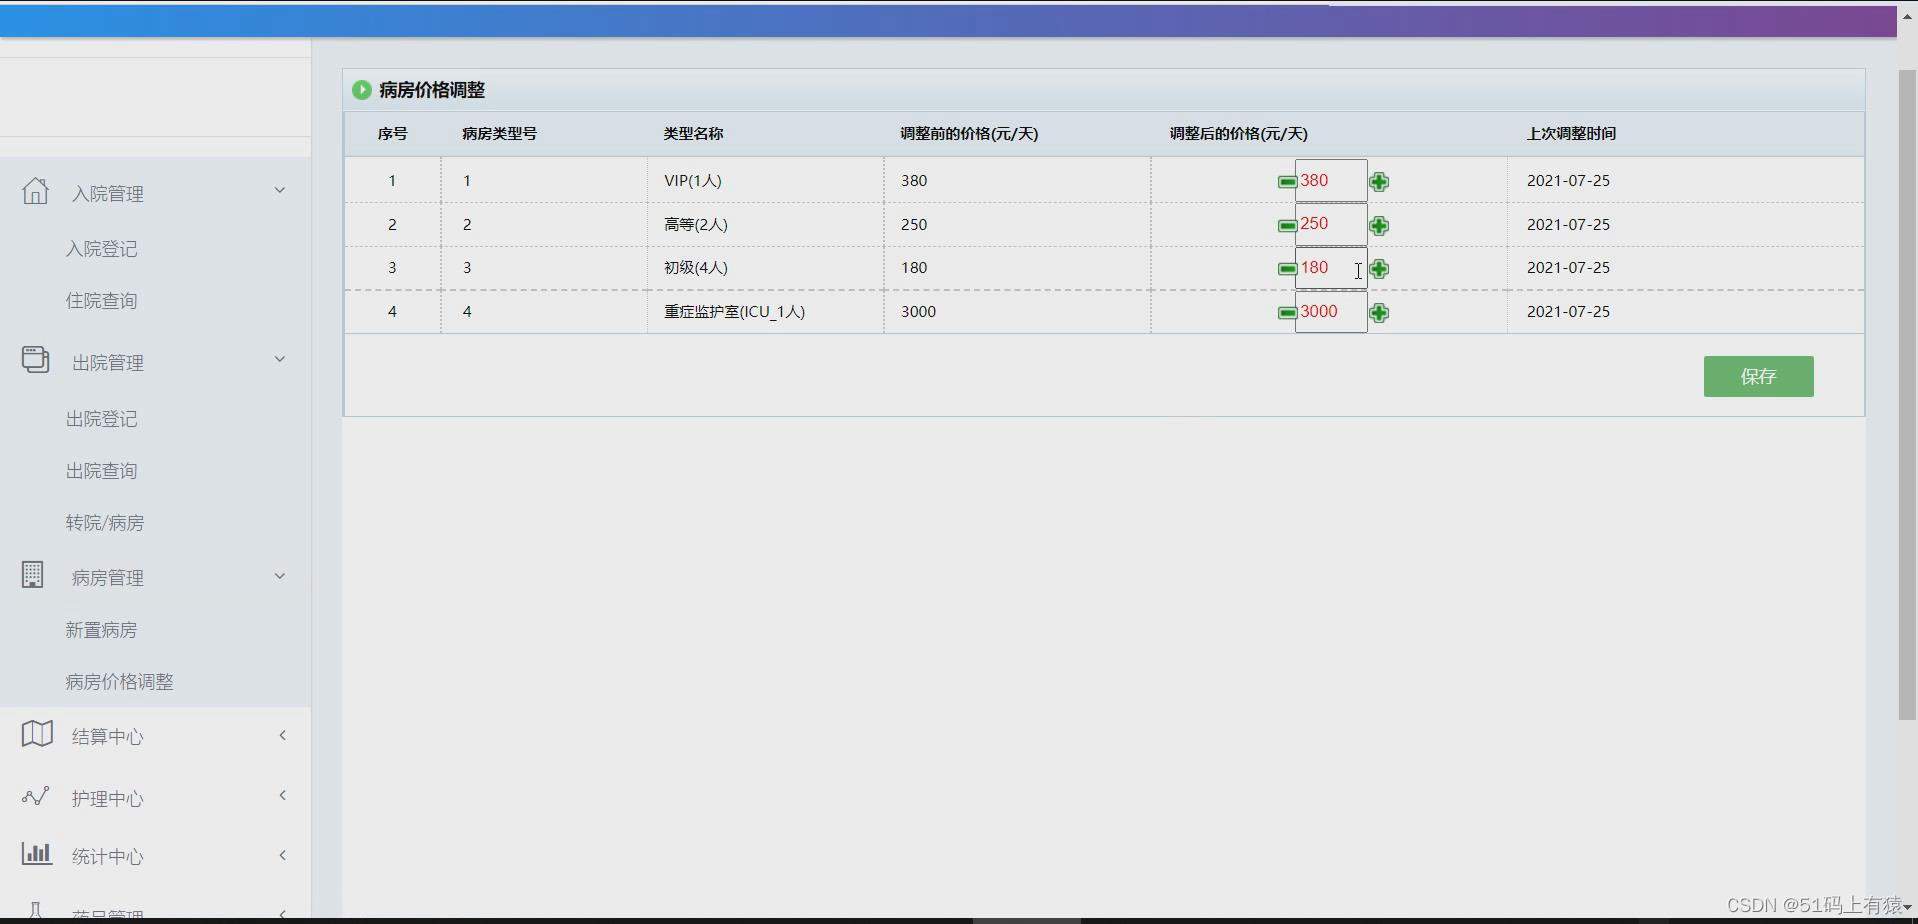Click the bar-chart icon for 统计中心

point(37,853)
